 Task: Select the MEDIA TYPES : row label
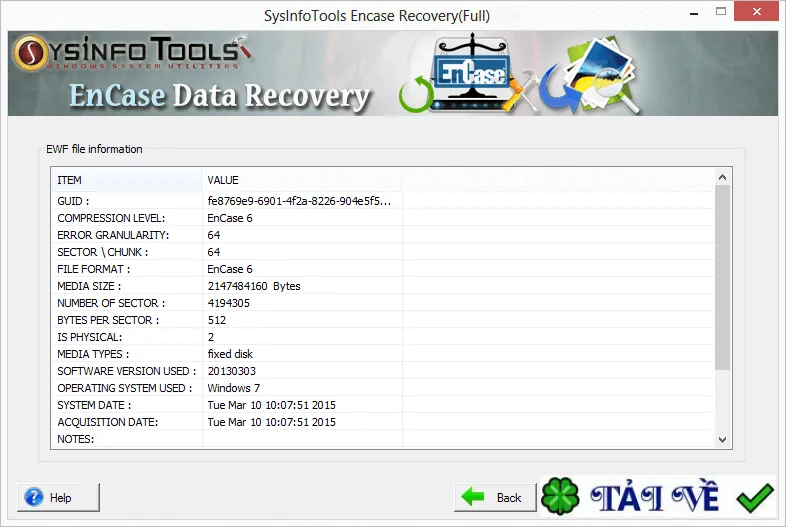click(x=93, y=355)
